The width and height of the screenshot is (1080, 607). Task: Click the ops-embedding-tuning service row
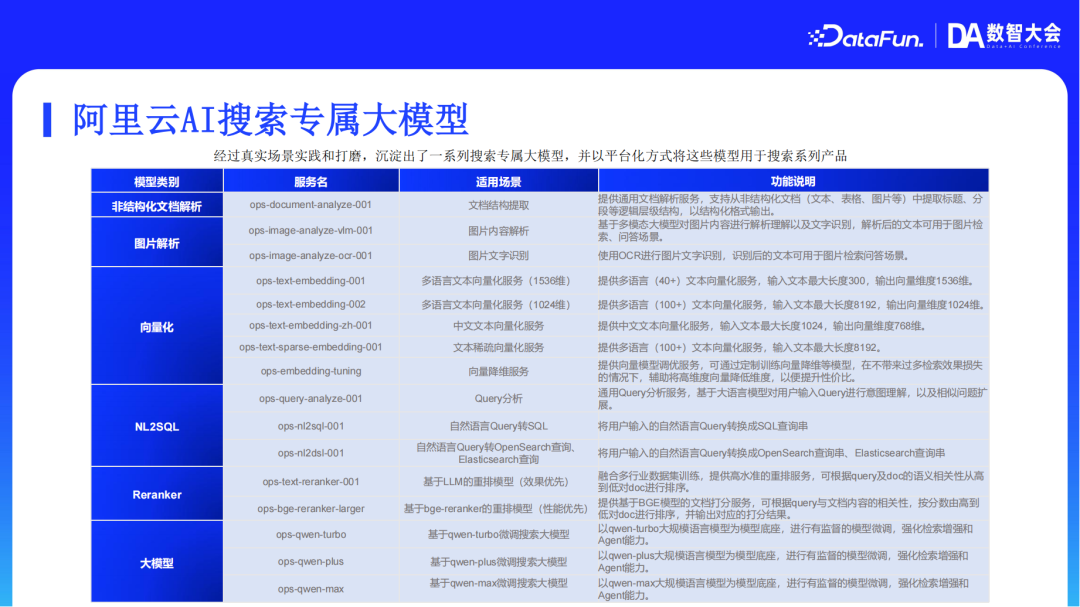pos(310,371)
